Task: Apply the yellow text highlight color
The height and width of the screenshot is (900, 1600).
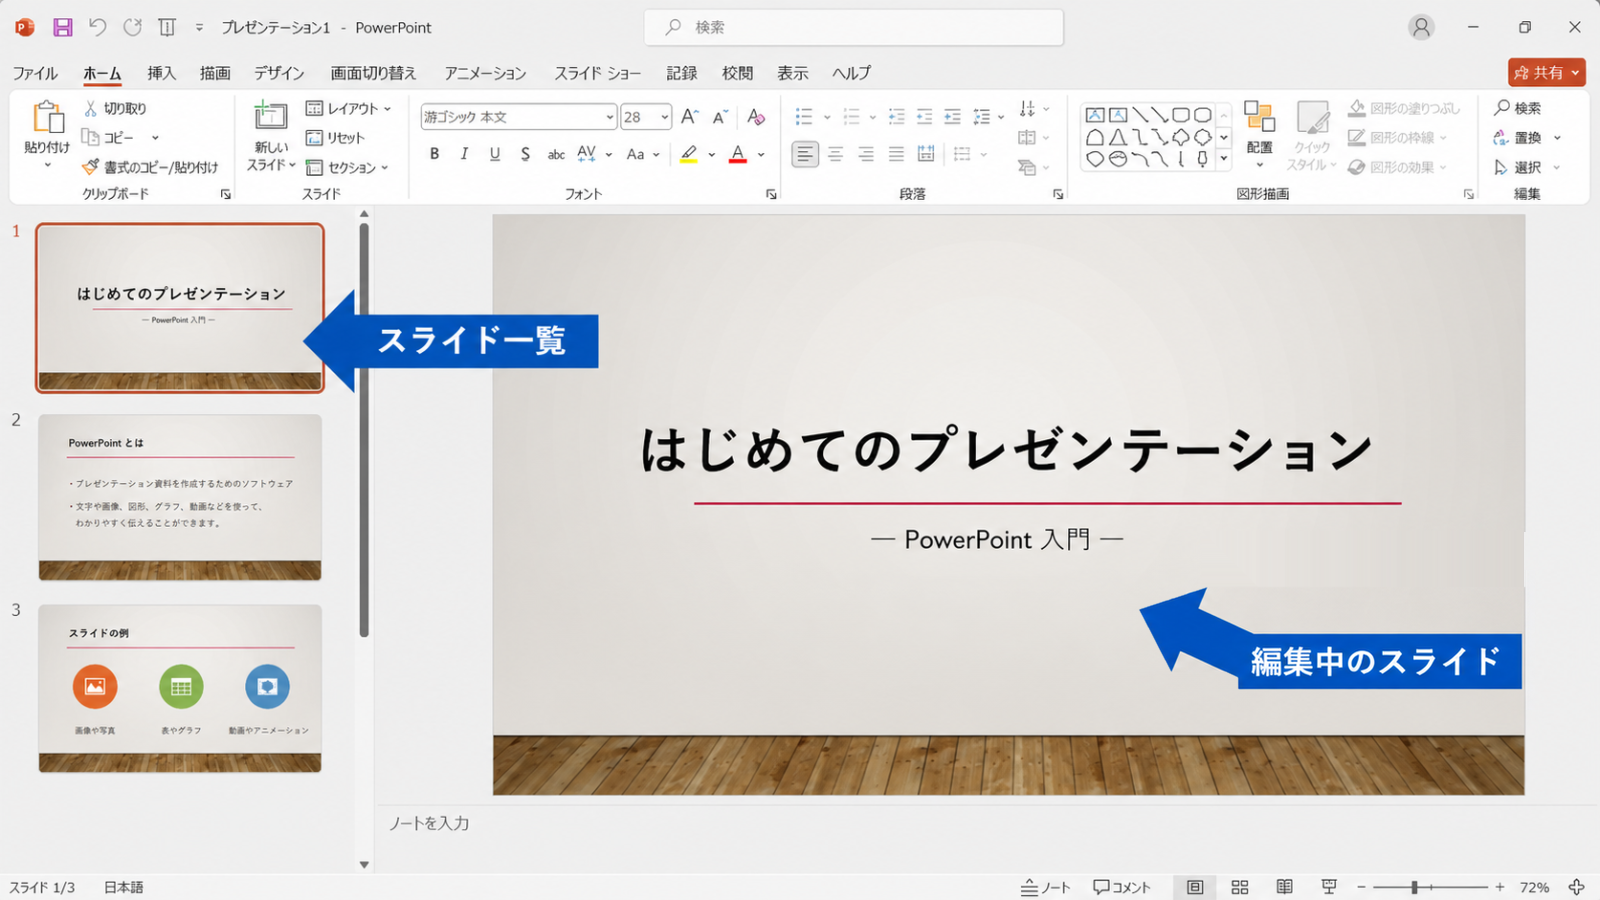Action: [x=689, y=154]
